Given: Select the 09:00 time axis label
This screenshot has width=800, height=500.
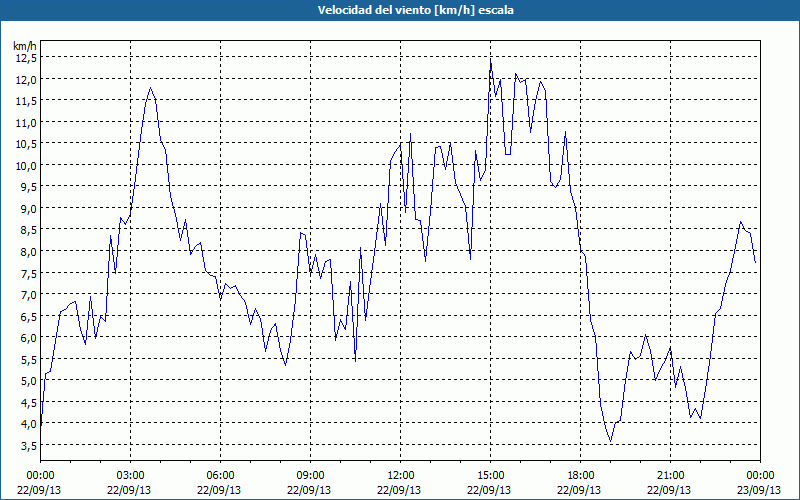Looking at the screenshot, I should [x=310, y=476].
